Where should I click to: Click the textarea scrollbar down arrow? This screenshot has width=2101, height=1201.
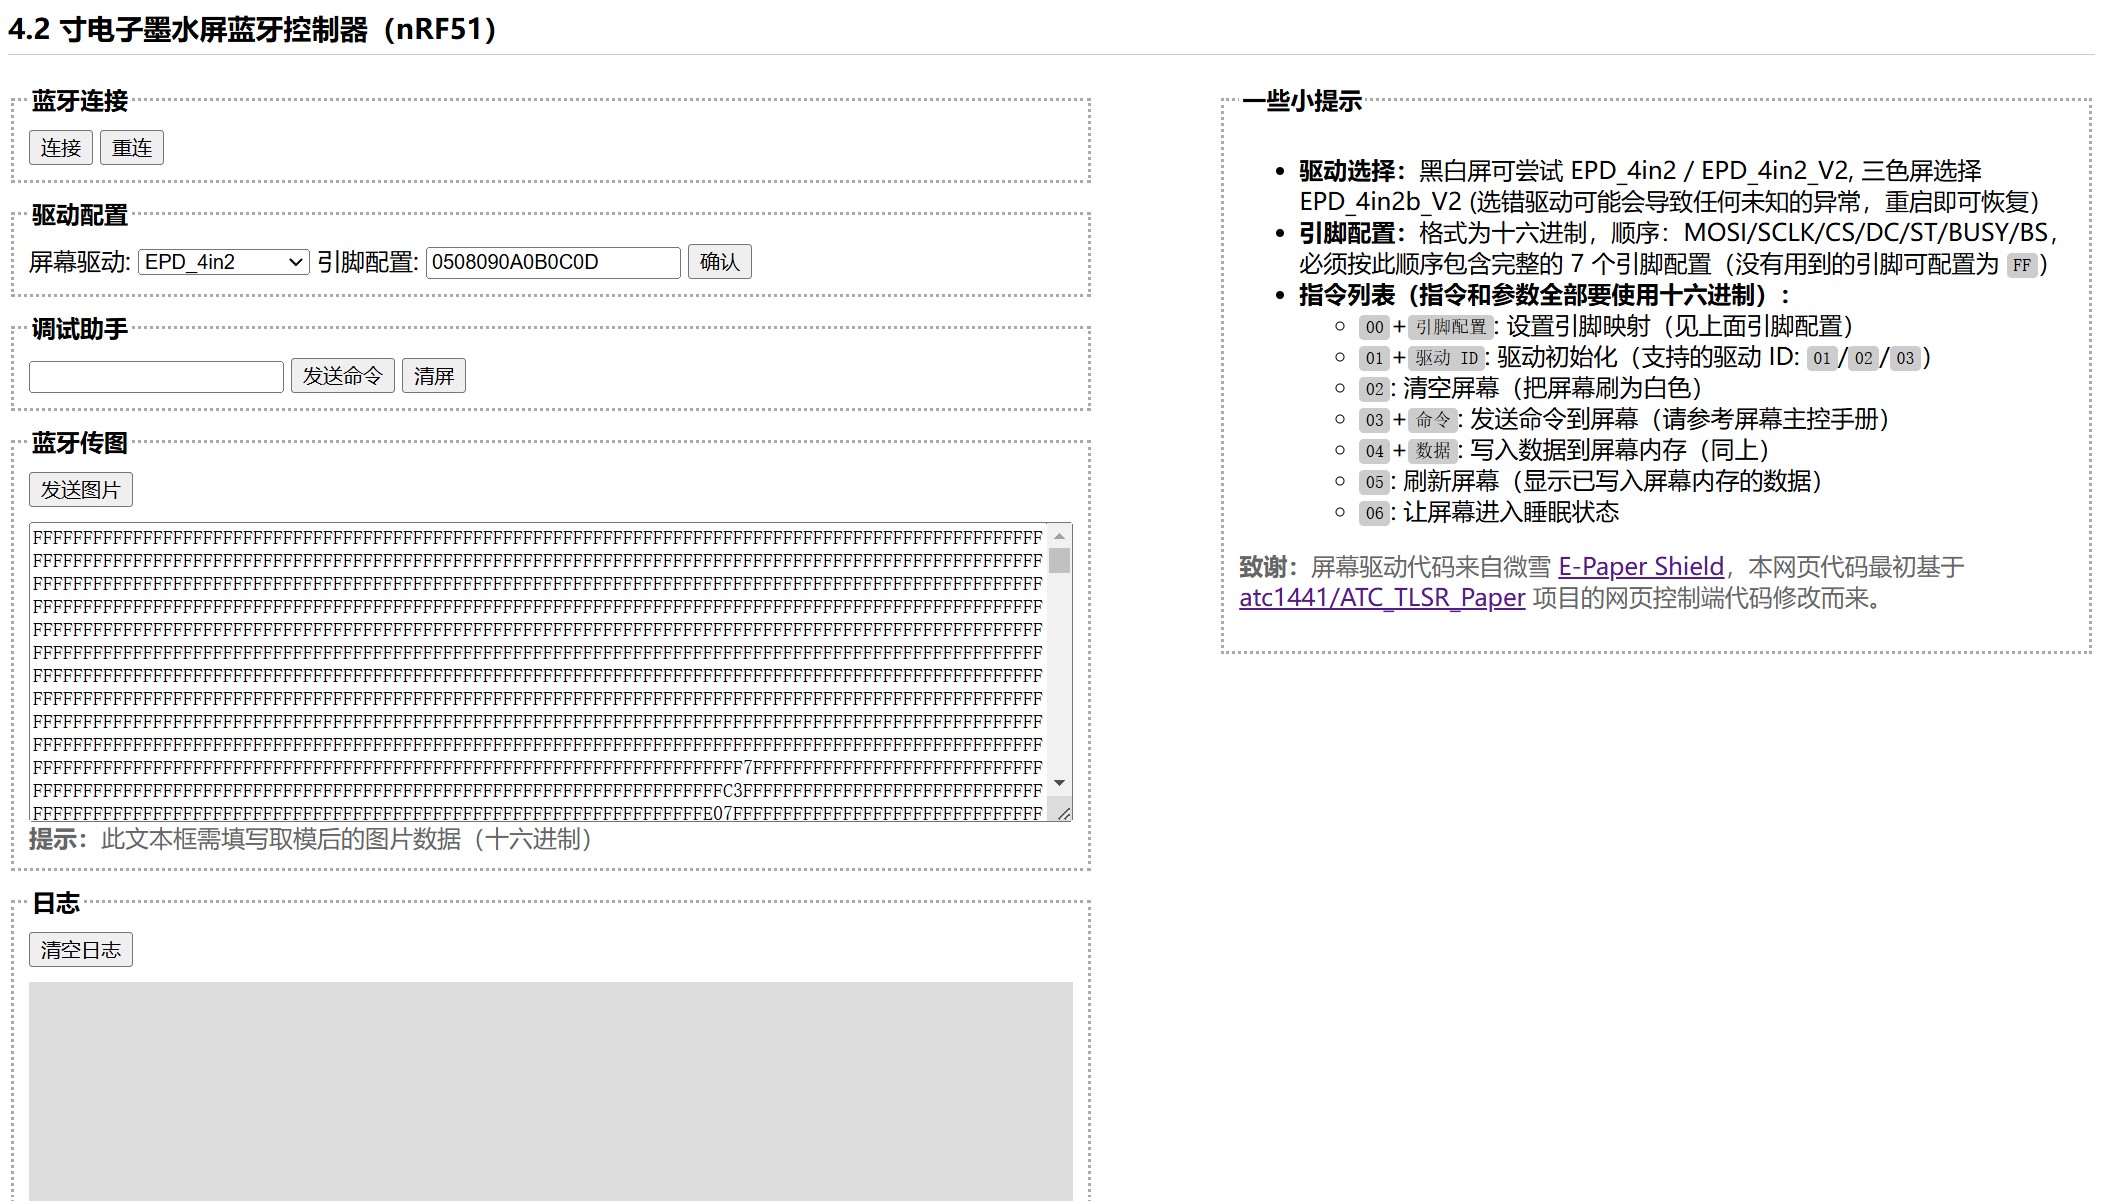[x=1059, y=783]
